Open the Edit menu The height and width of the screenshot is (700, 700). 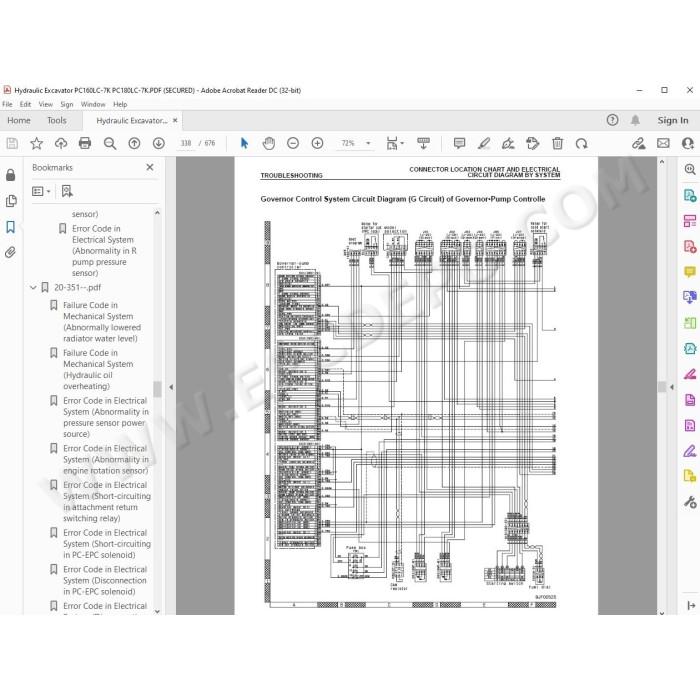coord(25,104)
